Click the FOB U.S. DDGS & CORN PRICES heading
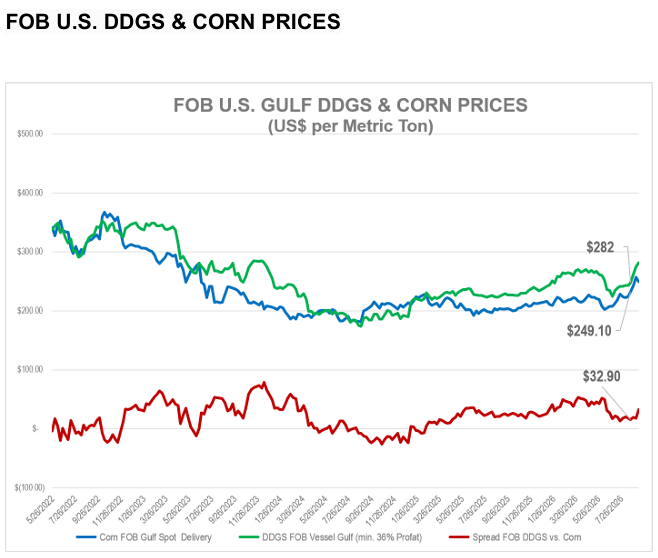The width and height of the screenshot is (658, 558). pyautogui.click(x=173, y=21)
